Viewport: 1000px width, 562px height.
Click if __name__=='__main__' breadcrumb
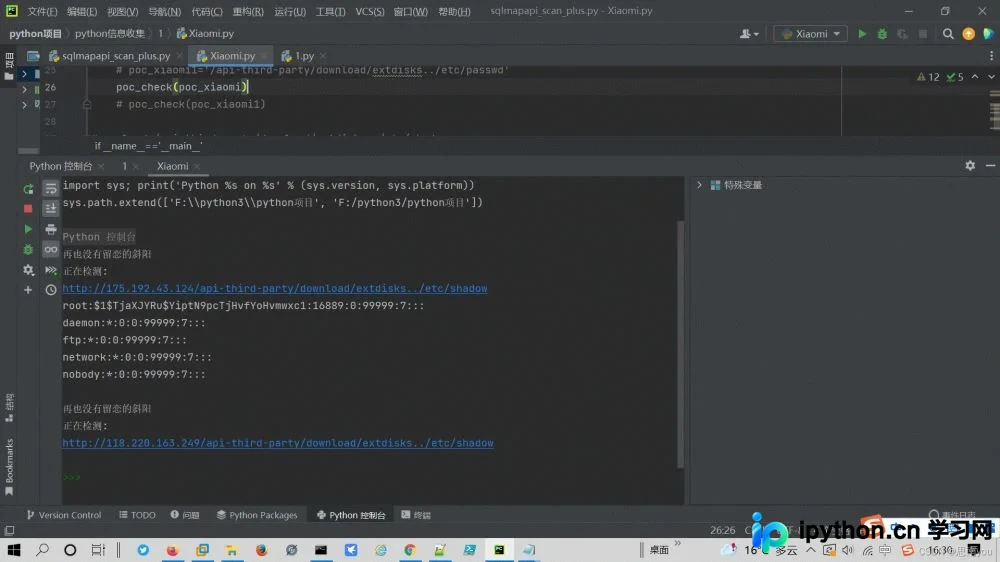pyautogui.click(x=149, y=146)
